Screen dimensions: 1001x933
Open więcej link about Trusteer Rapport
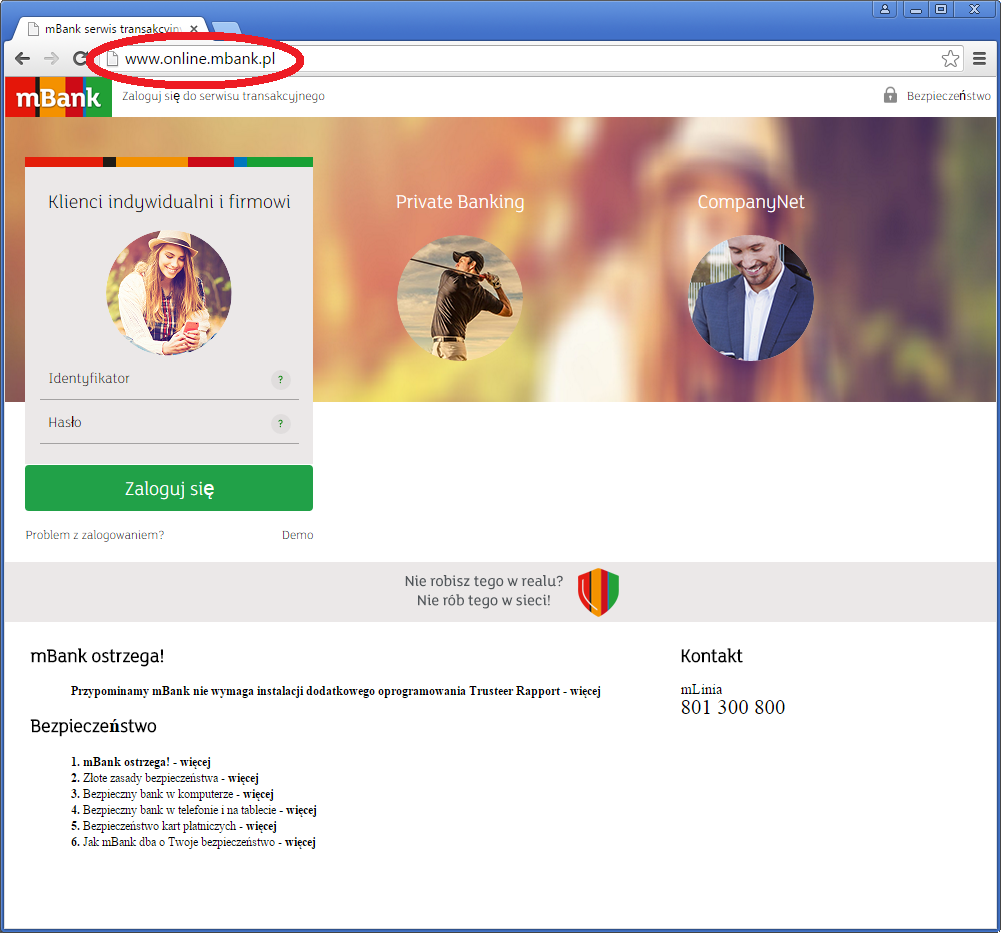tap(585, 691)
